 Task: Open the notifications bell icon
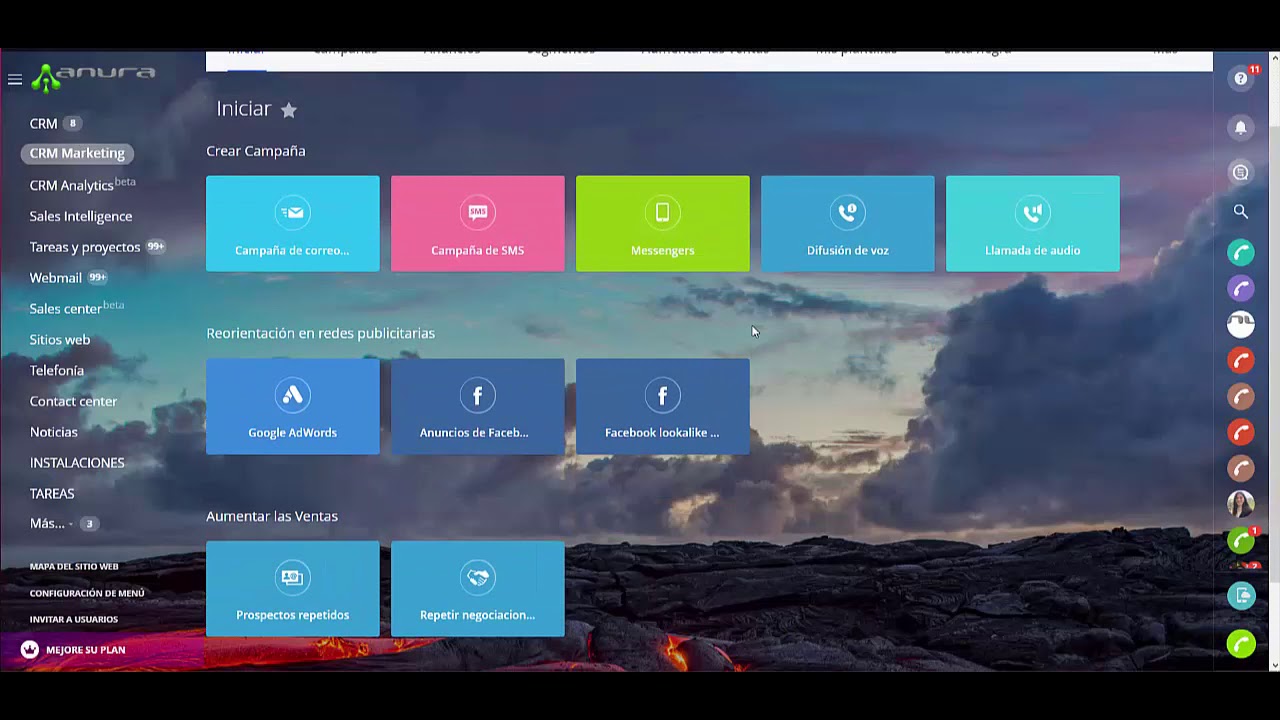(1241, 127)
